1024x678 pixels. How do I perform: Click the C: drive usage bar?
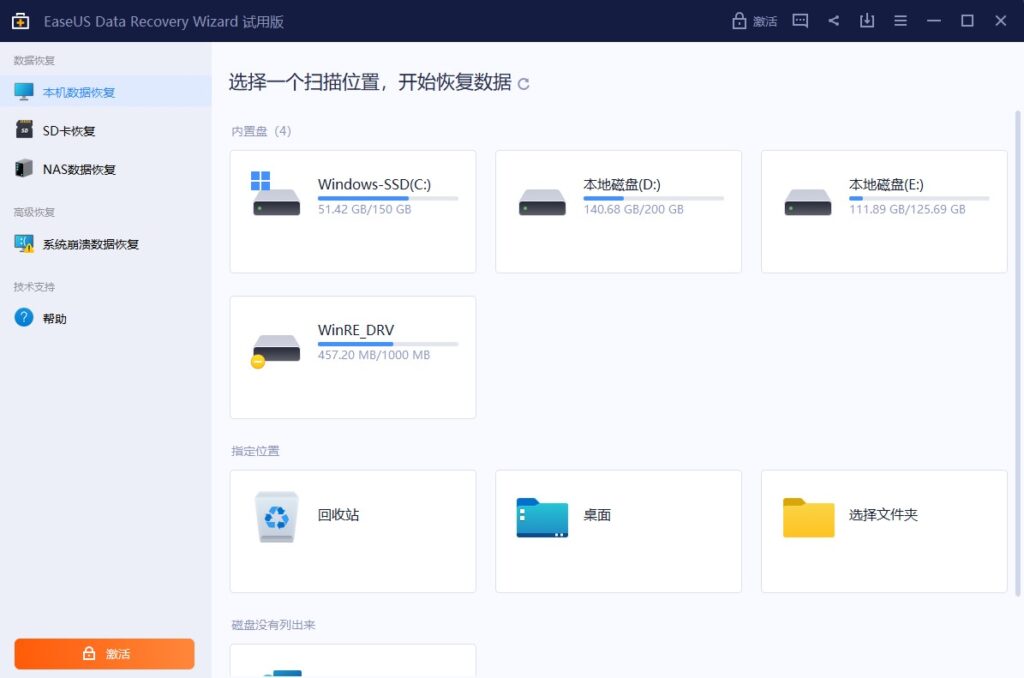point(388,198)
